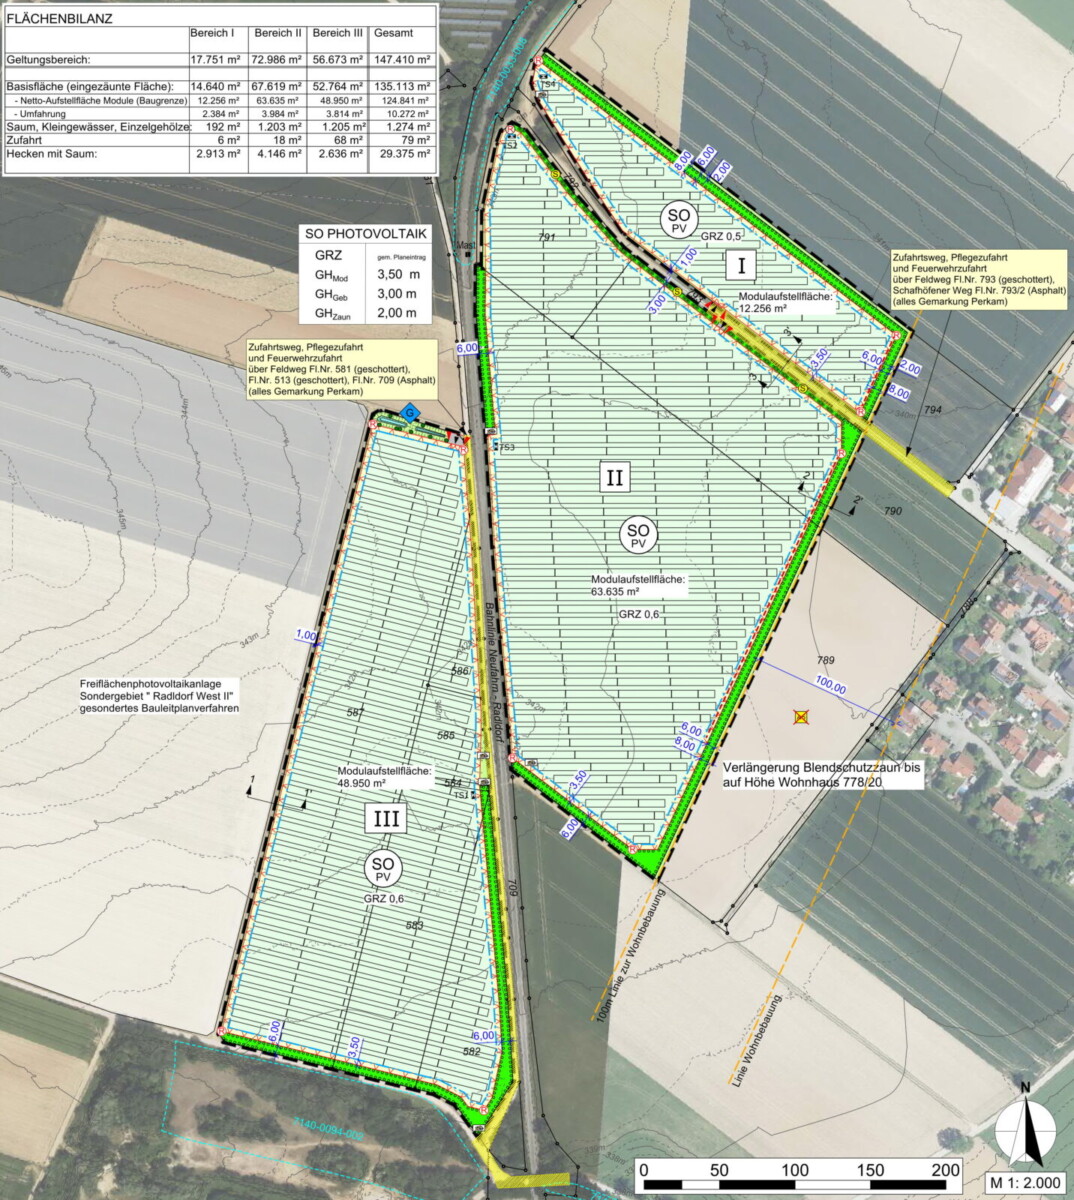The height and width of the screenshot is (1200, 1074).
Task: Click the Geltungsbereich row label
Action: 48,60
